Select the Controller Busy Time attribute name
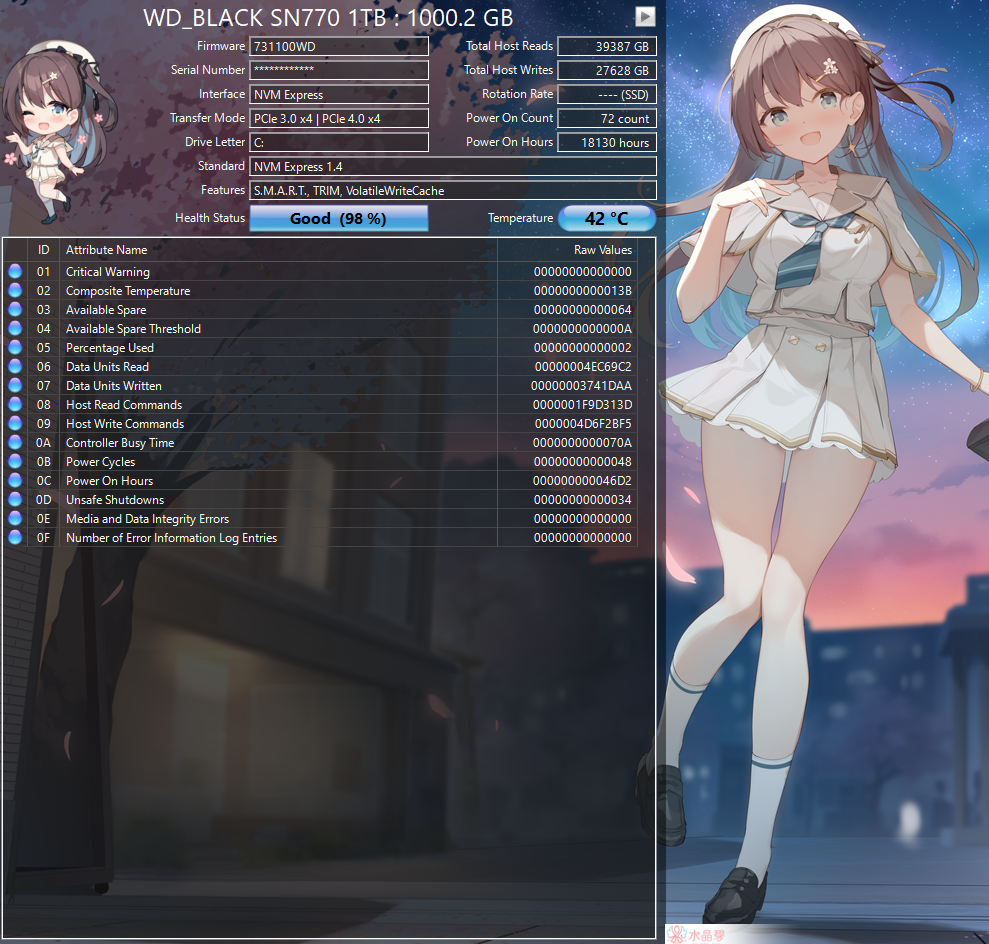This screenshot has width=989, height=944. click(x=120, y=442)
